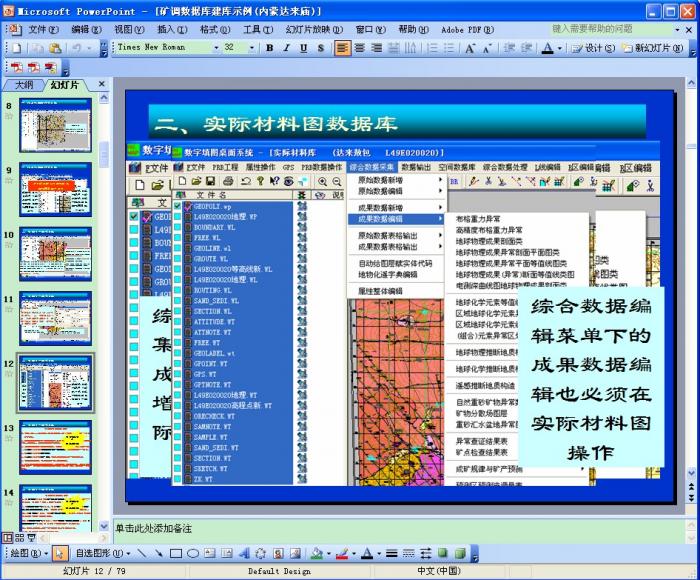This screenshot has width=700, height=580.
Task: Click the increase font size icon
Action: point(470,48)
